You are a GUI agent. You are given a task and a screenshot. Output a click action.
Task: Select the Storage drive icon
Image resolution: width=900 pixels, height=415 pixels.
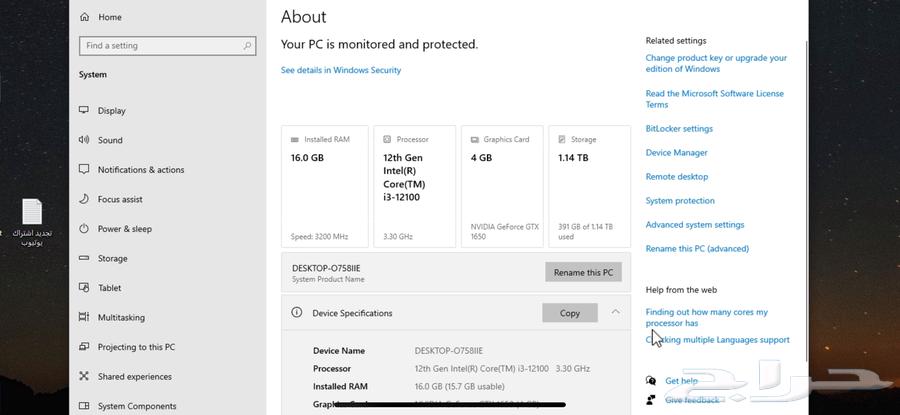[84, 258]
